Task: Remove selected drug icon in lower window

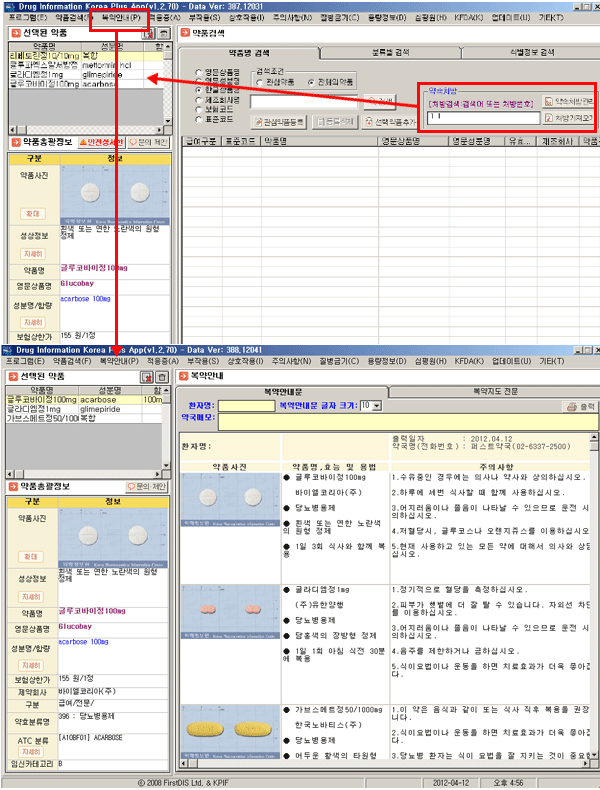Action: [147, 377]
